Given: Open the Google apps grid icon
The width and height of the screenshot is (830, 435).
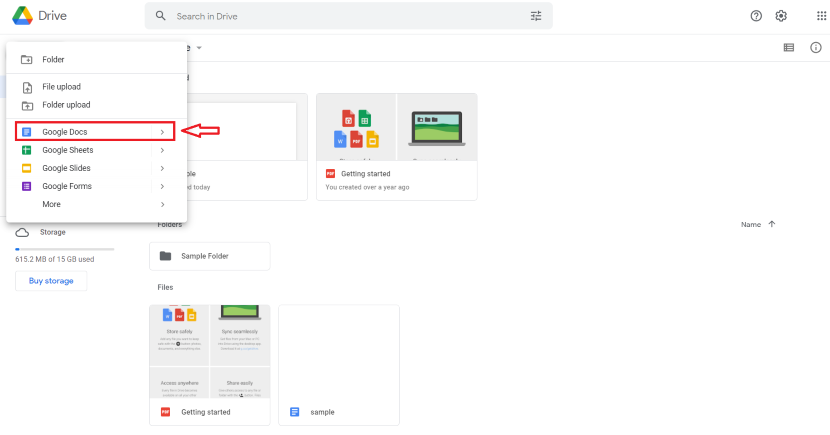Looking at the screenshot, I should (822, 16).
